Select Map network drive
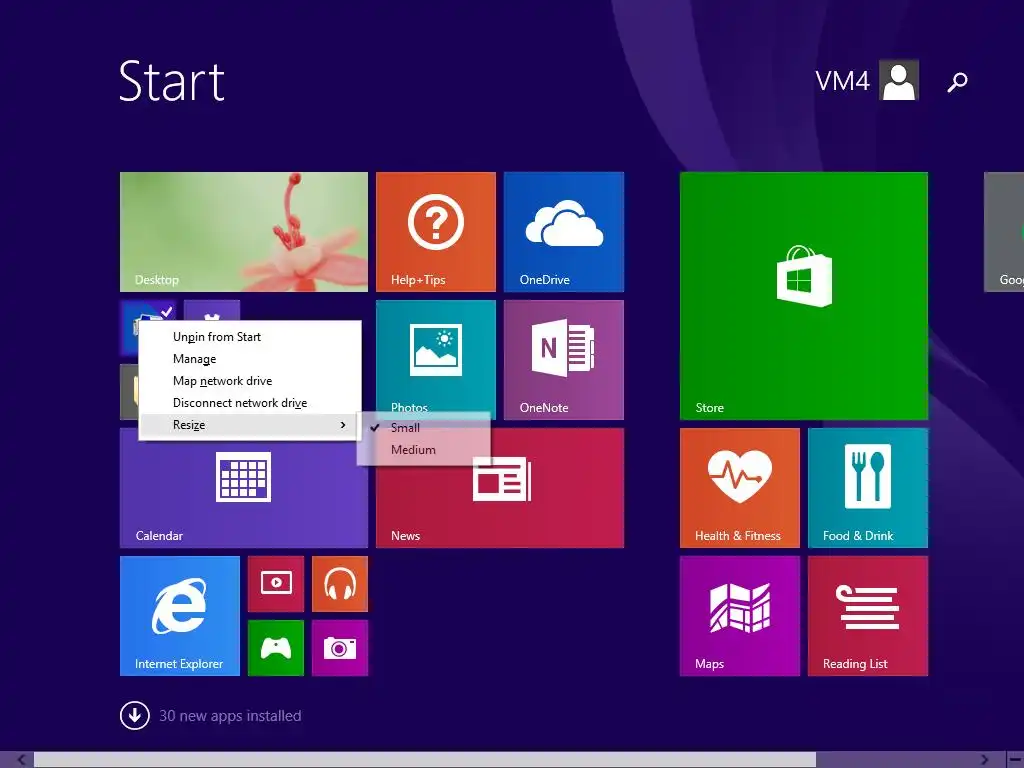Image resolution: width=1024 pixels, height=768 pixels. click(x=249, y=381)
